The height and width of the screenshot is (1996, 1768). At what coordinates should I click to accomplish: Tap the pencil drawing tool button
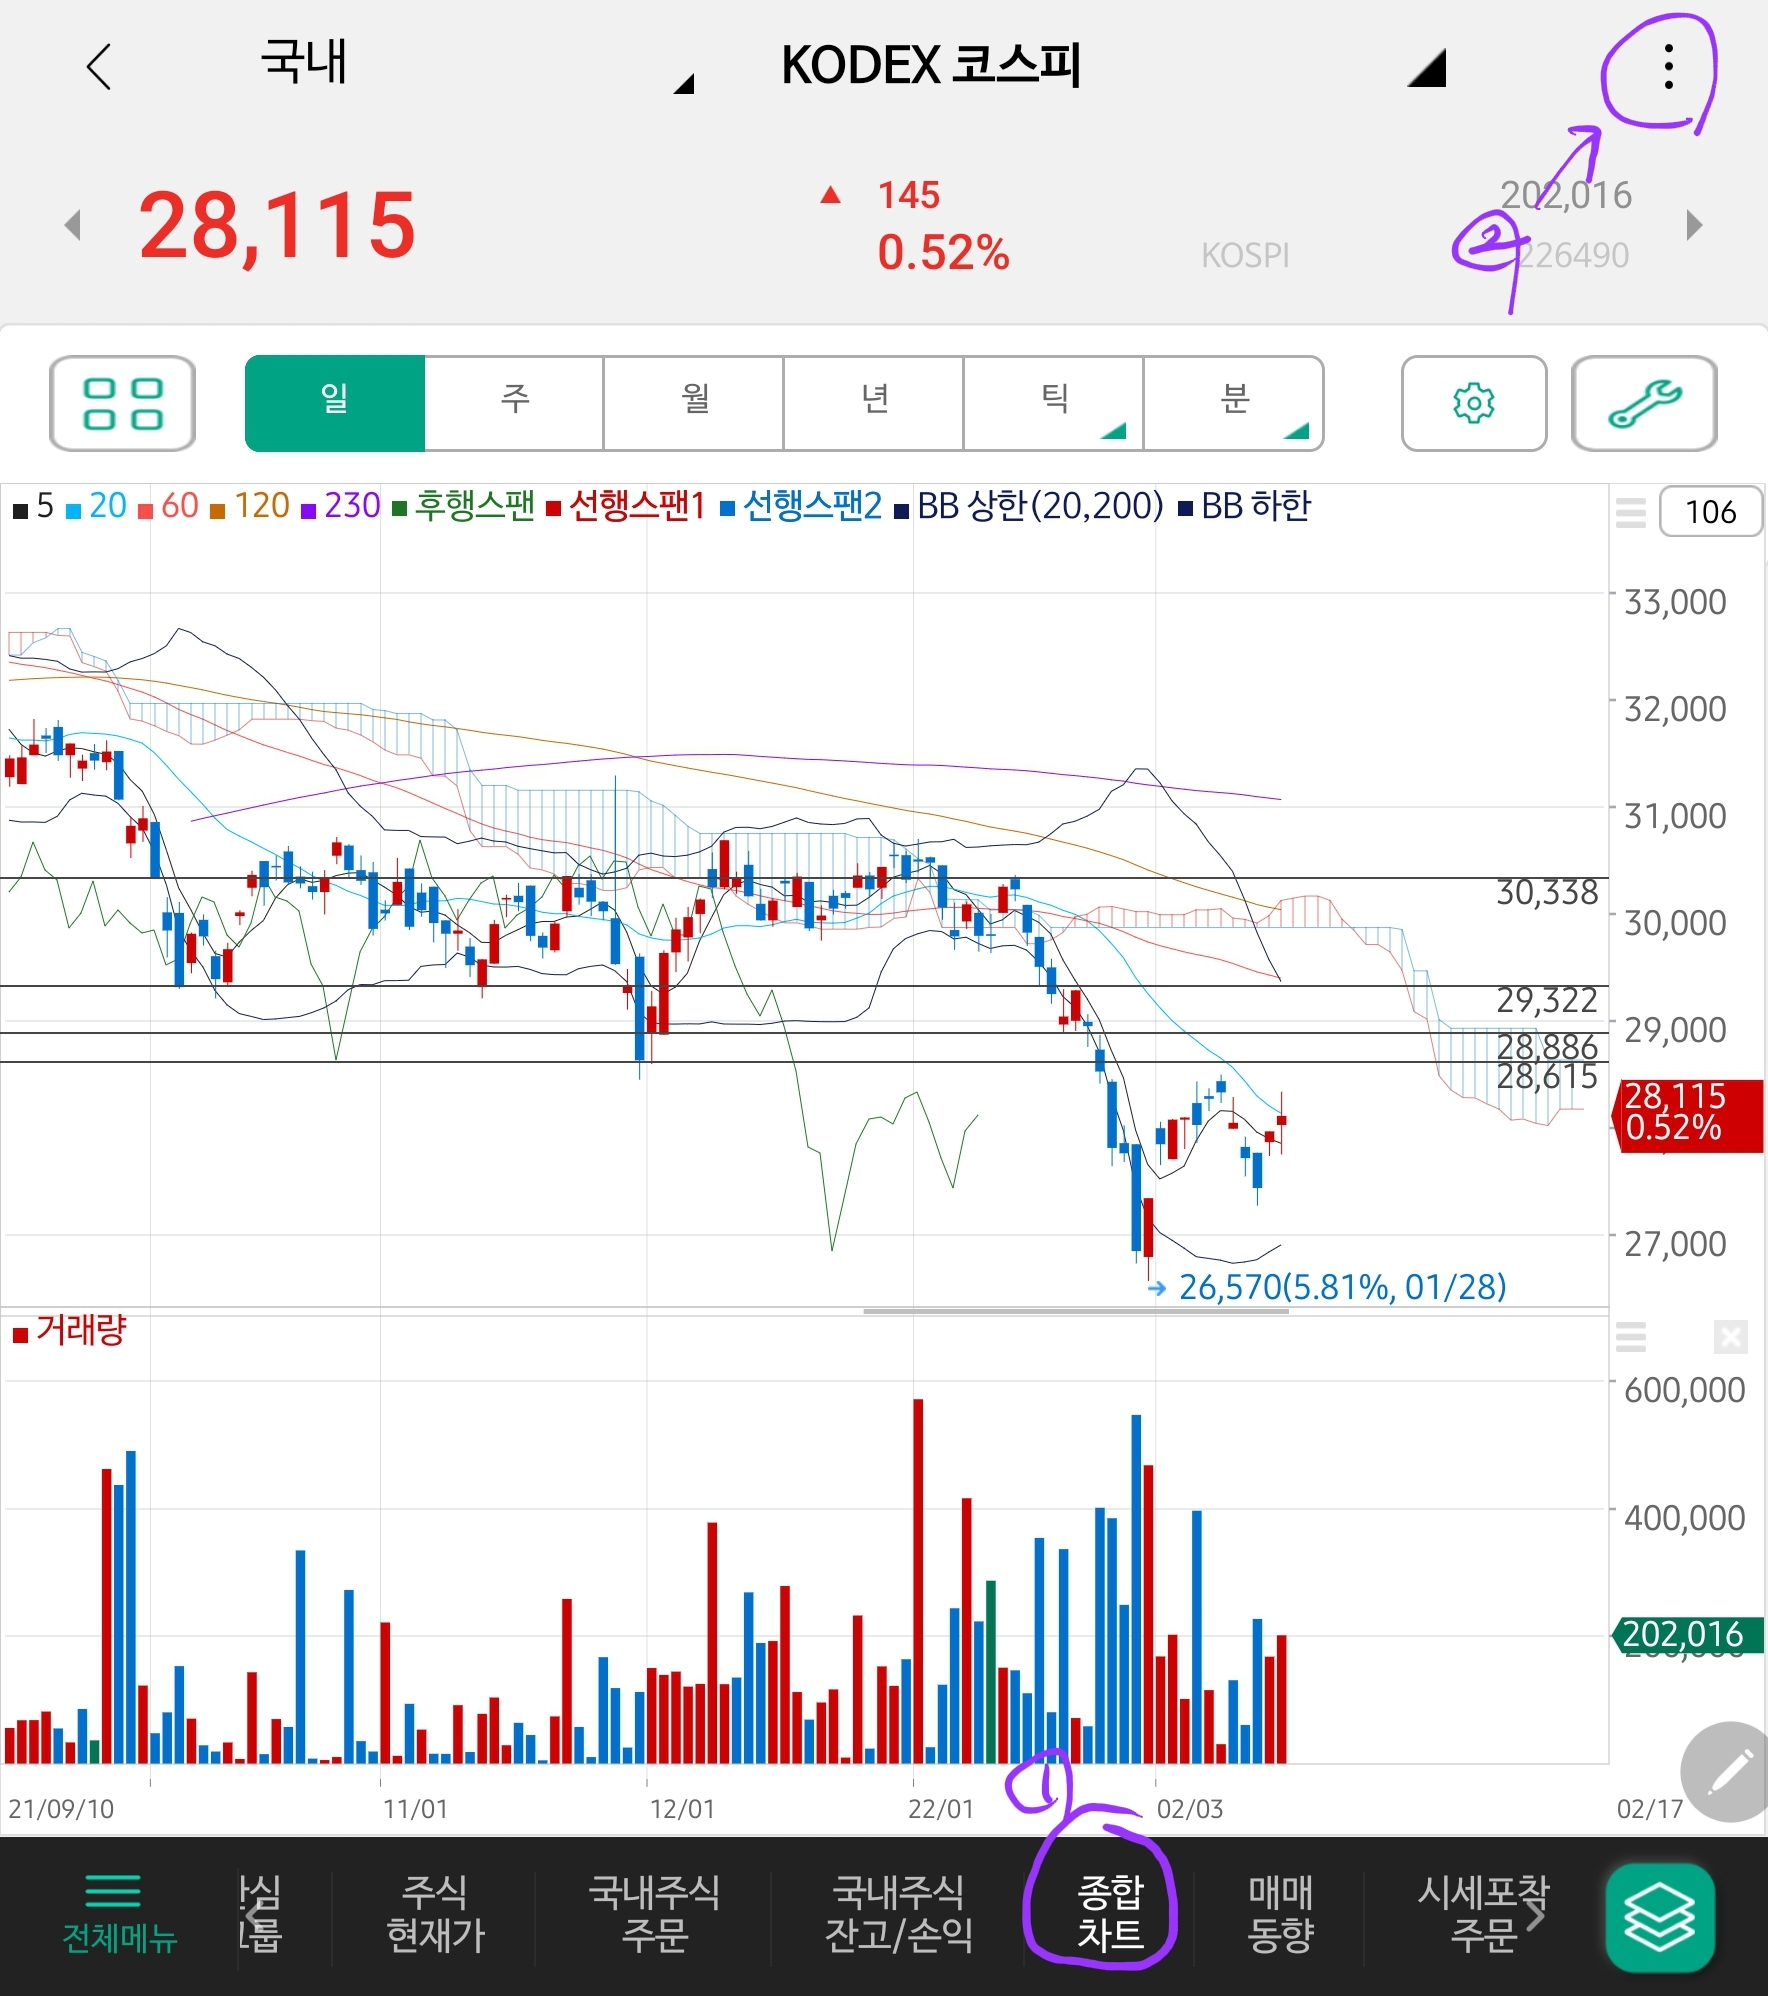coord(1731,1772)
